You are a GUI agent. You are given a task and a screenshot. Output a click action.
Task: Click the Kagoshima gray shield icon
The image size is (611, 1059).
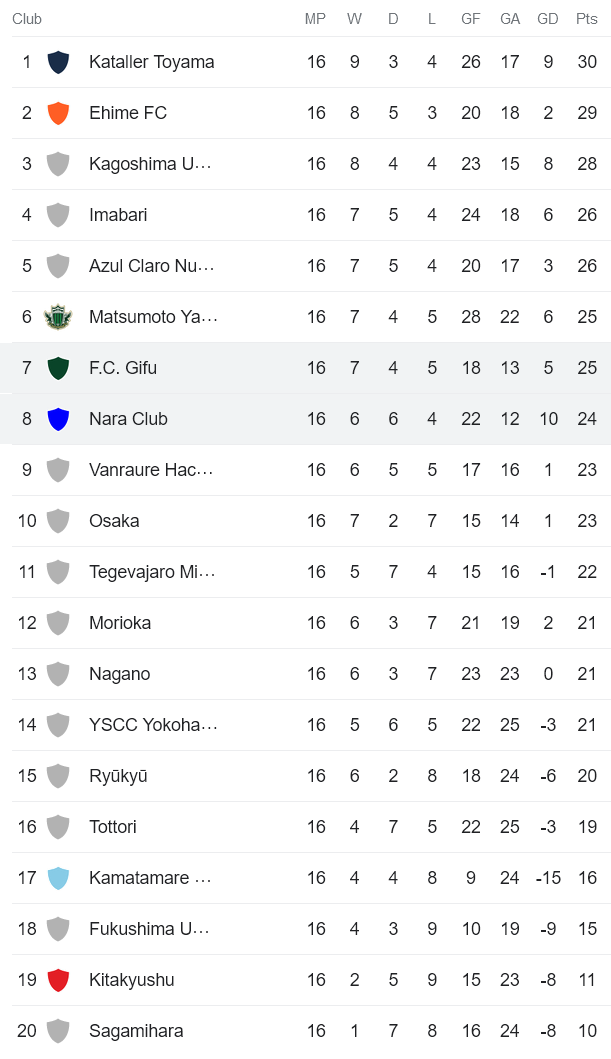(x=58, y=163)
